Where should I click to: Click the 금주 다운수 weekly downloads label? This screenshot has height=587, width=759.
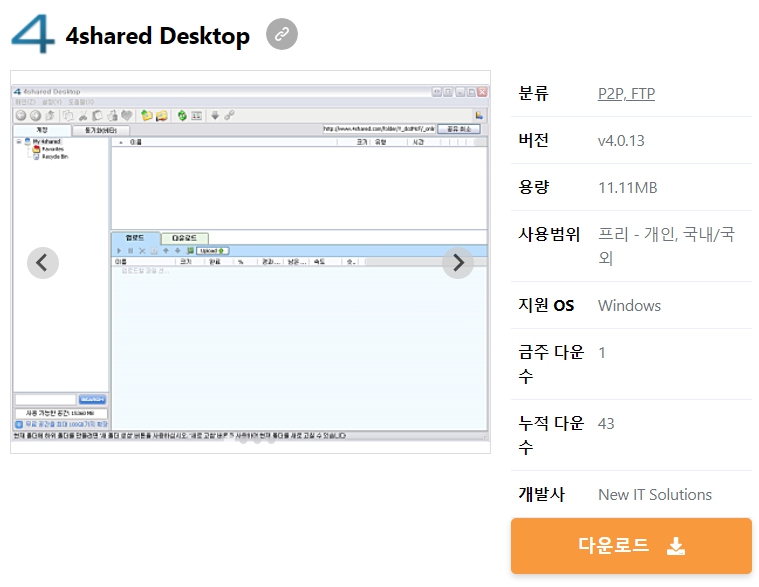coord(551,364)
